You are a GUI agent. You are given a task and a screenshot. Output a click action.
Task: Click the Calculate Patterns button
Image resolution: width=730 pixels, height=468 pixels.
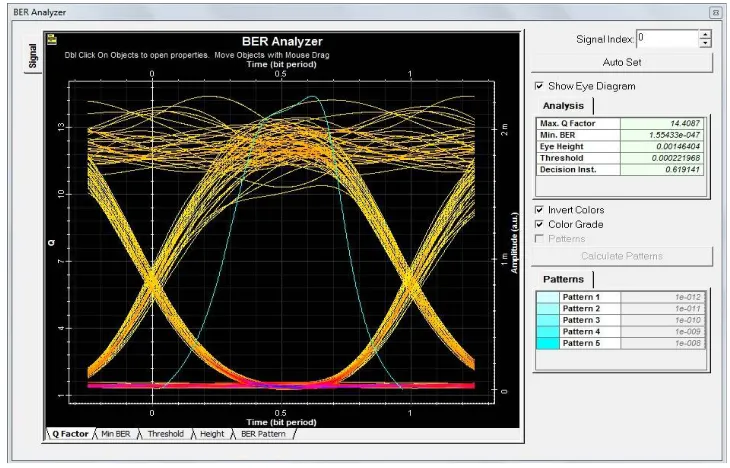[622, 256]
